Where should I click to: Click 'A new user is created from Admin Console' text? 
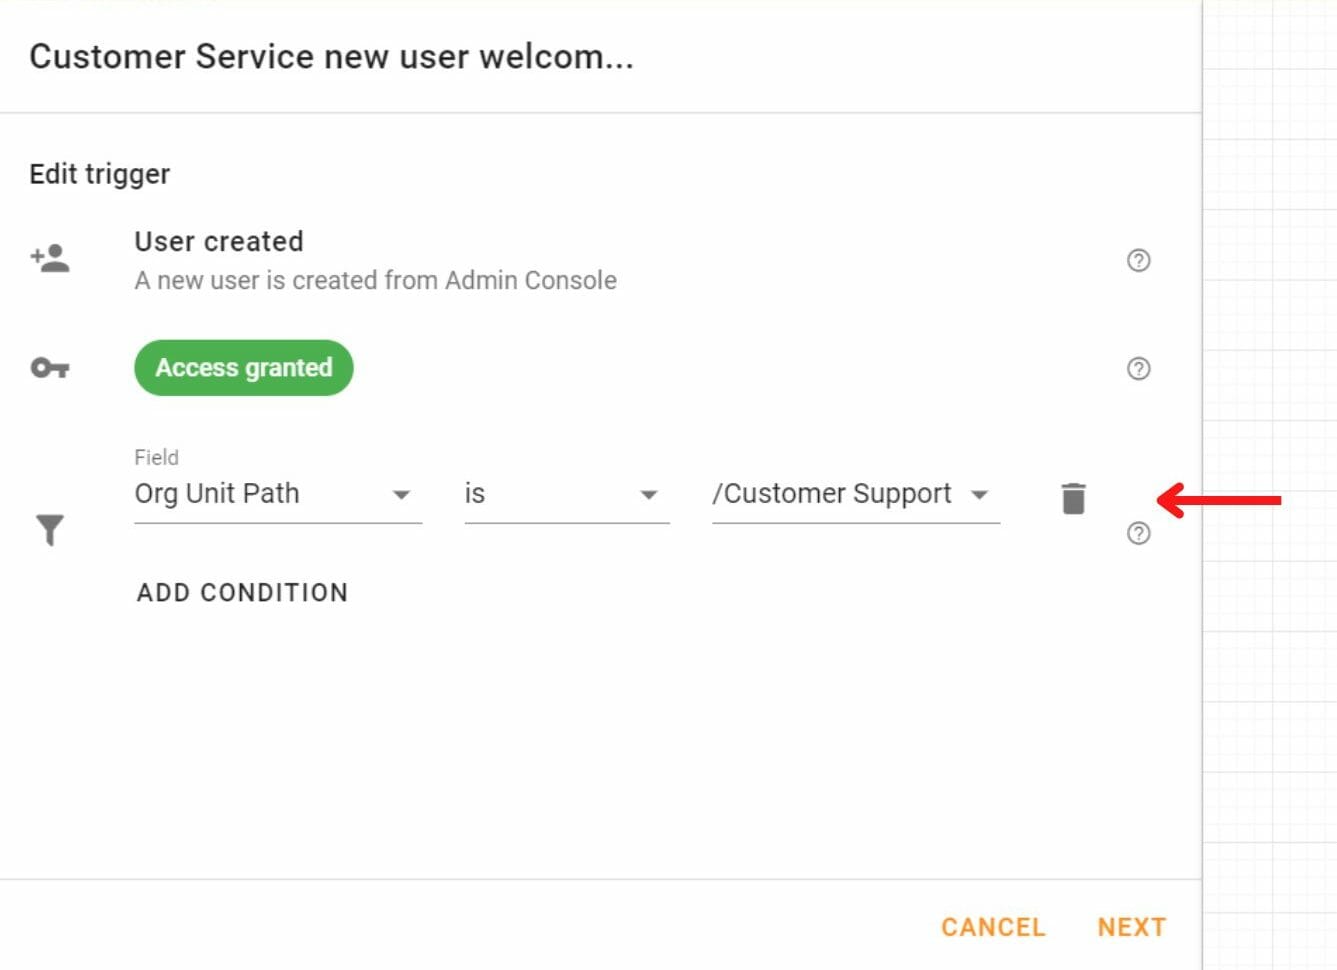(375, 280)
